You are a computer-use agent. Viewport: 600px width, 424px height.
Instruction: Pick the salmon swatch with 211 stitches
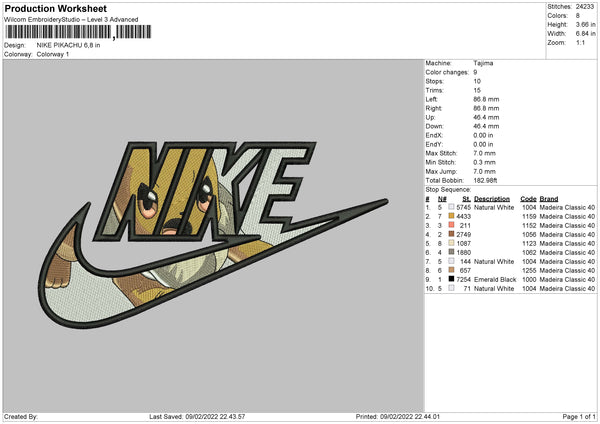[452, 225]
